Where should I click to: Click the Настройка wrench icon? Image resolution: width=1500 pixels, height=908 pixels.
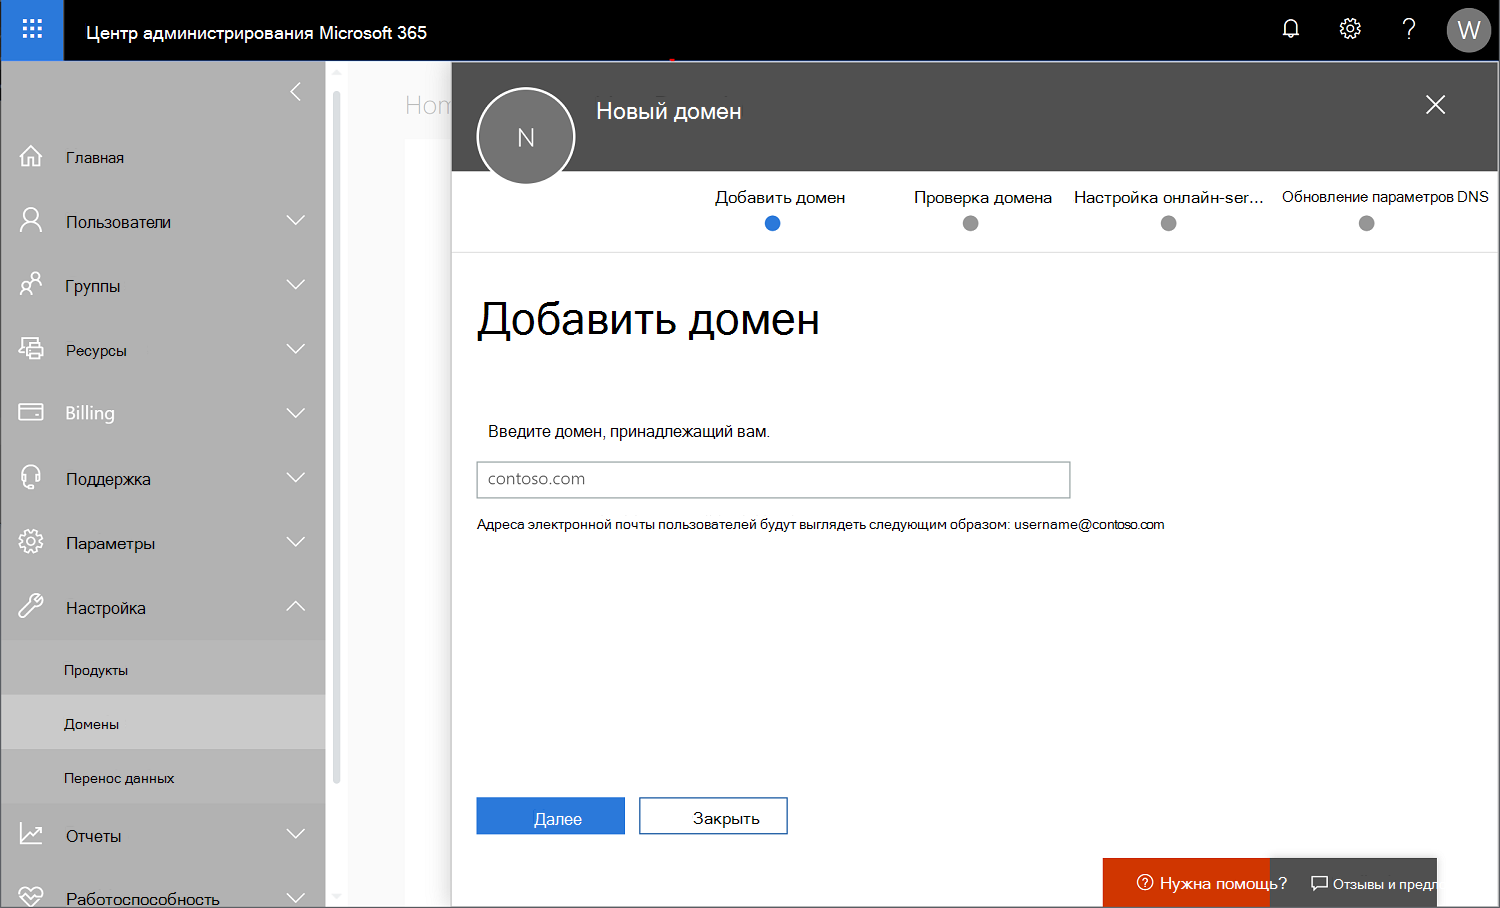click(x=31, y=606)
